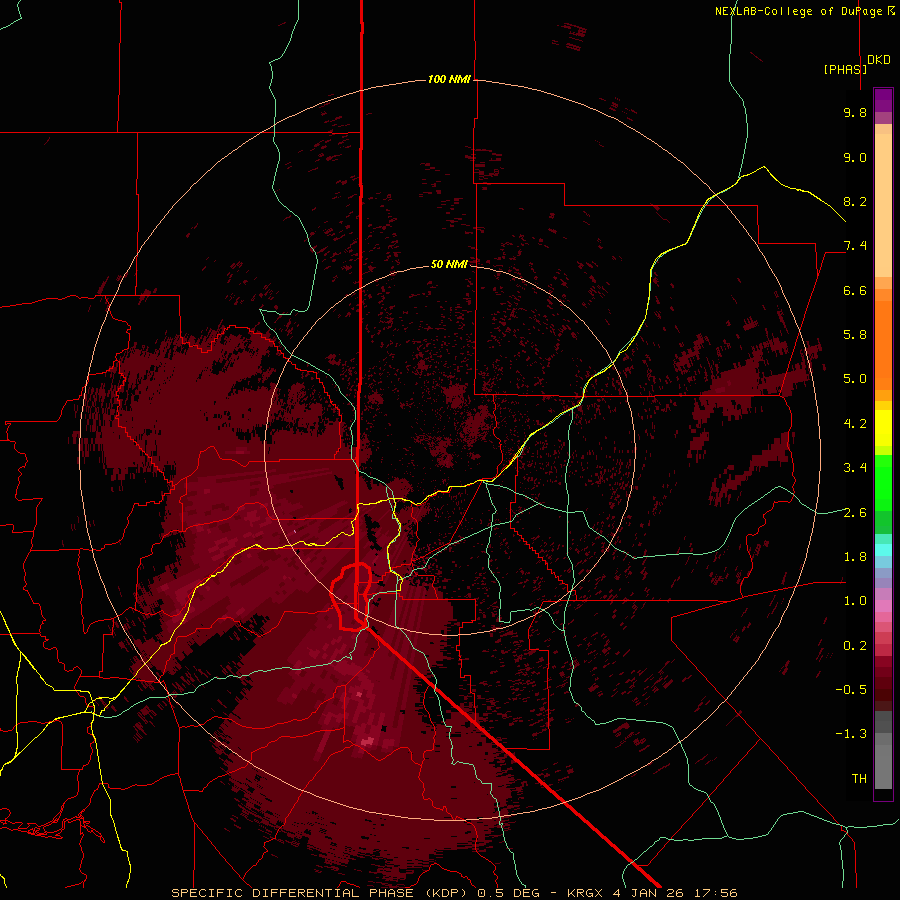Click the 3.4 scale value
The image size is (900, 900).
(x=855, y=468)
